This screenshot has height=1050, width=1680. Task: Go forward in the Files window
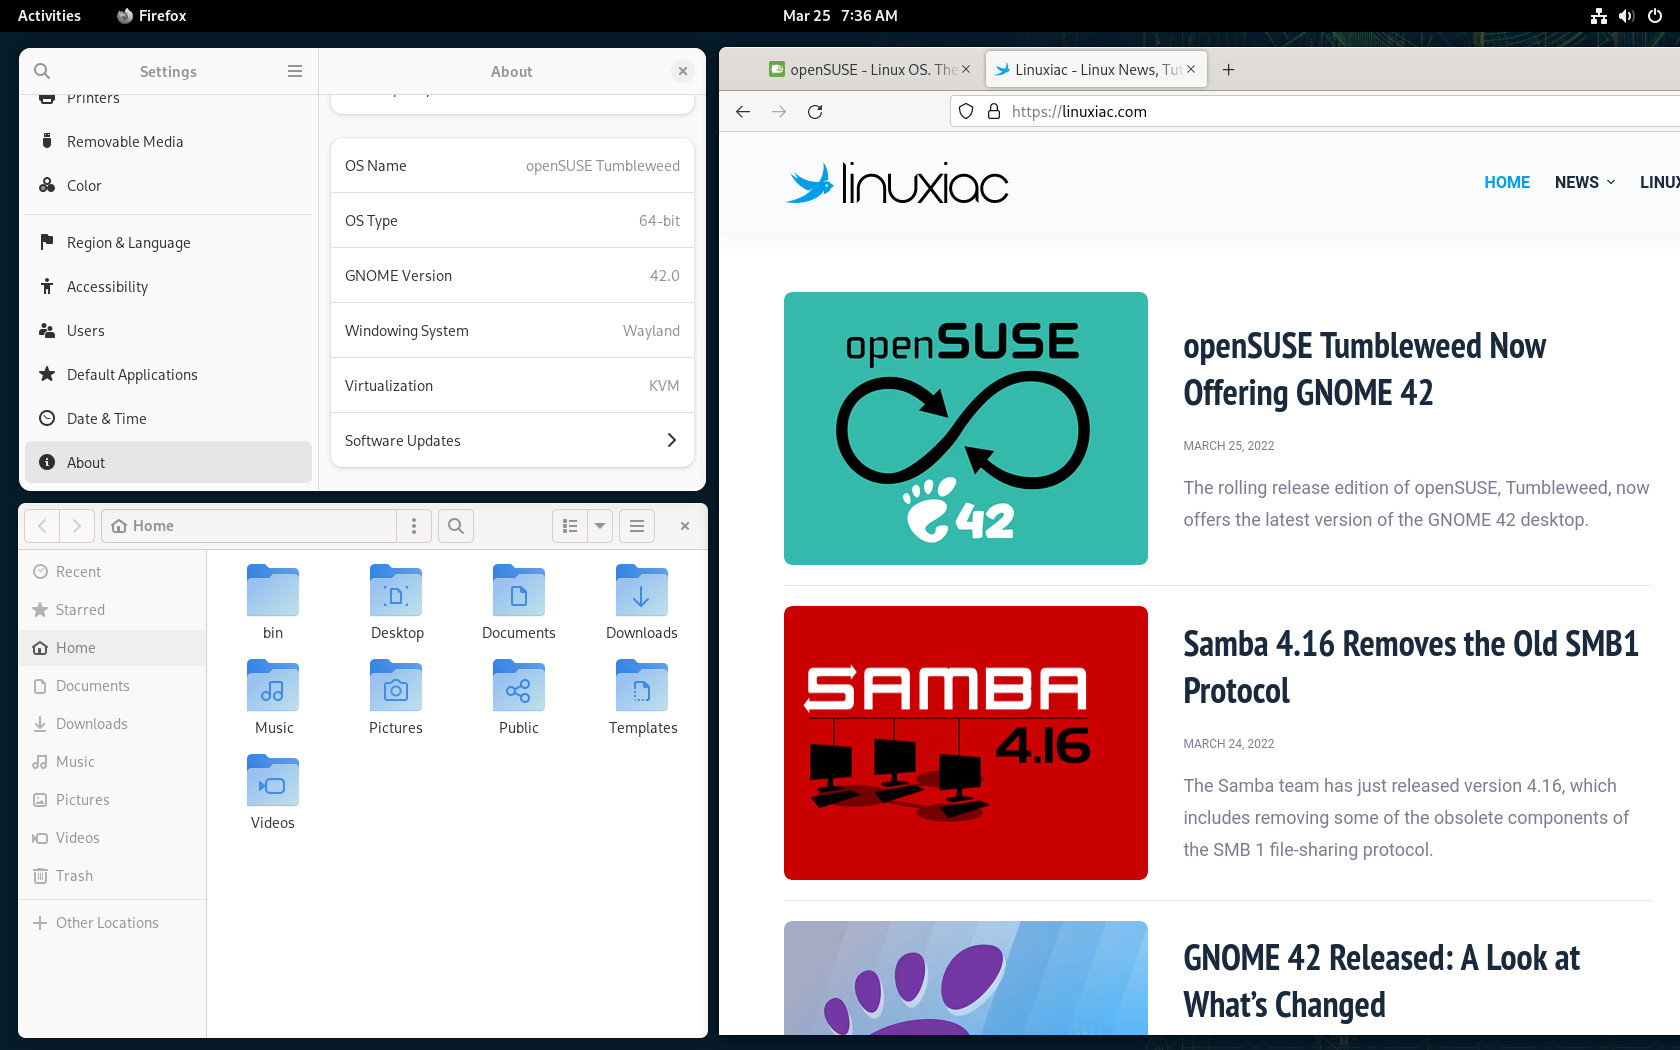(x=77, y=526)
